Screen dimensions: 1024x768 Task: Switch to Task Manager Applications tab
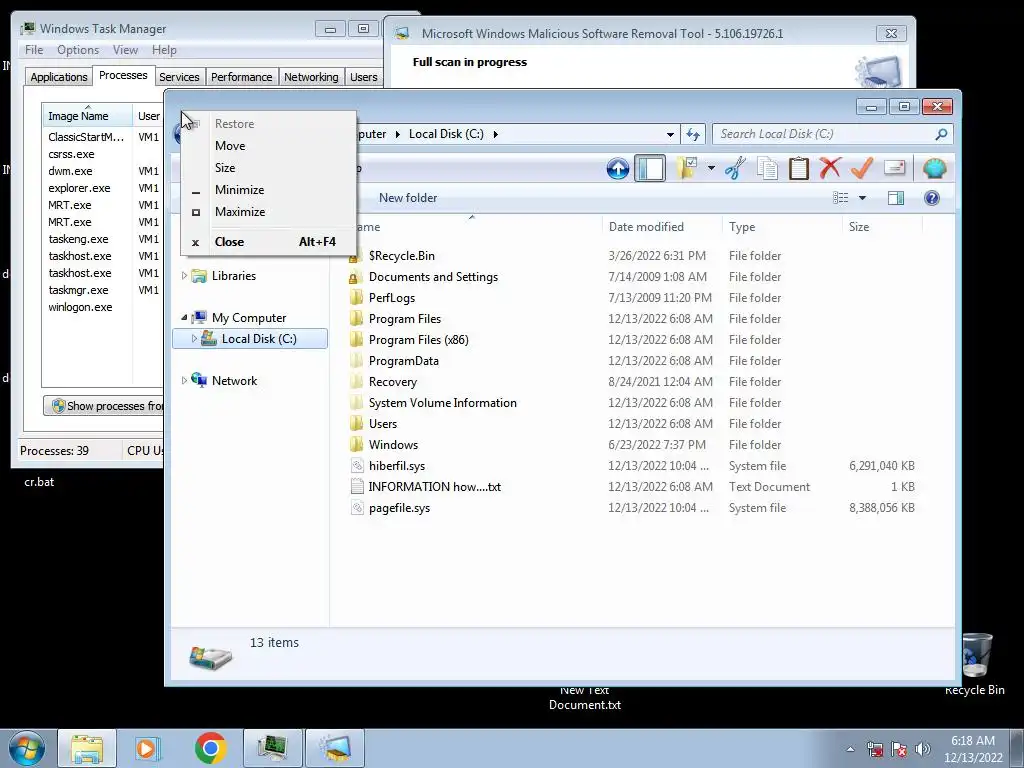point(59,77)
